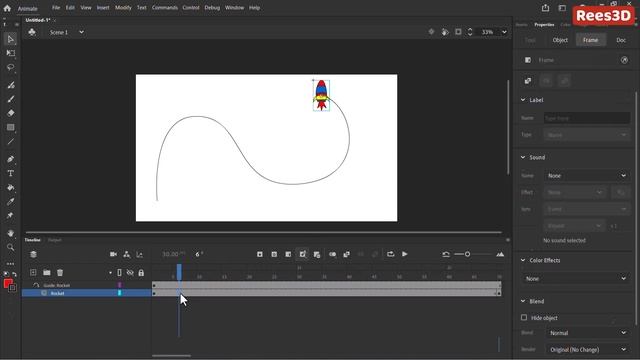Switch to the Output tab
Screen dimensions: 640x360
tap(54, 240)
